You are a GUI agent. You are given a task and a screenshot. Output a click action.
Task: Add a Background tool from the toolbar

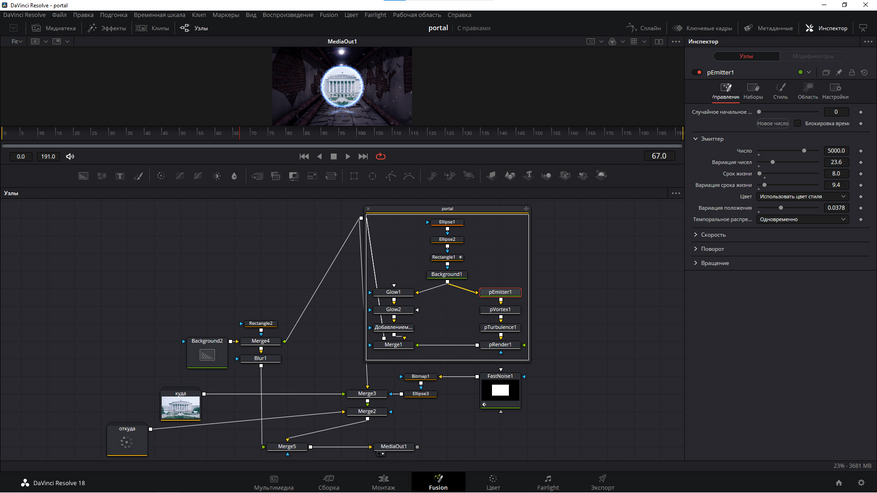tap(83, 176)
